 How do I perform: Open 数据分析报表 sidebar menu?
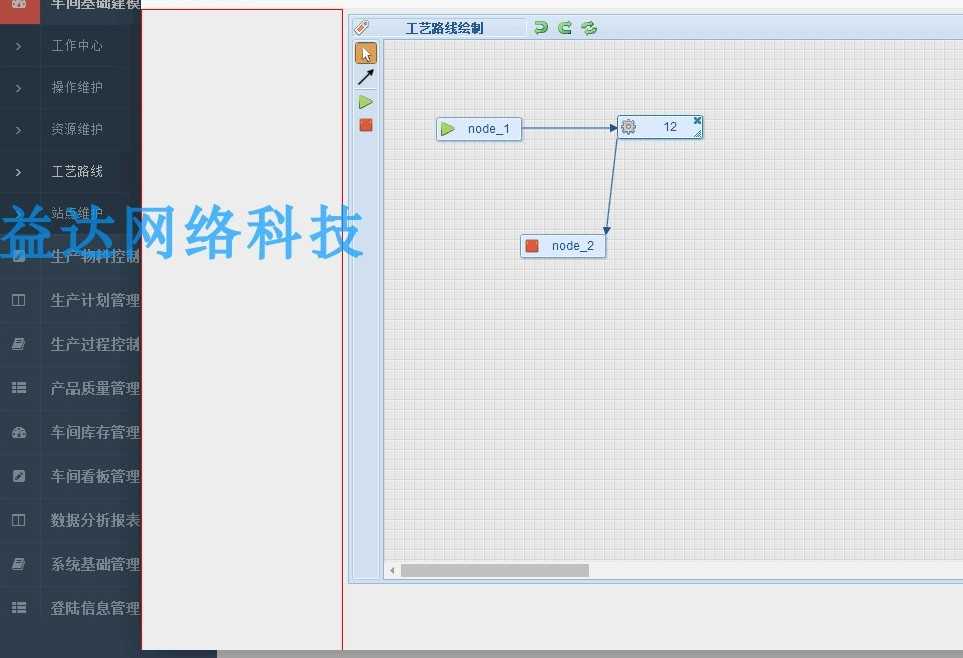tap(96, 520)
